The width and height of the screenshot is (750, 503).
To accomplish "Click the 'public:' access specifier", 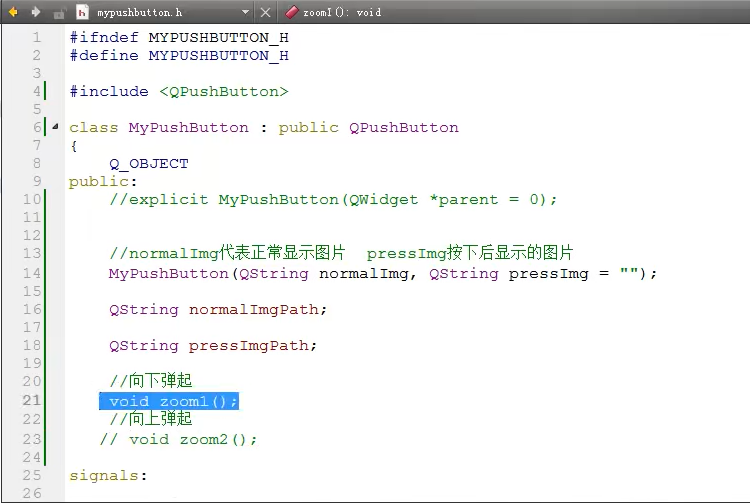I will 103,182.
